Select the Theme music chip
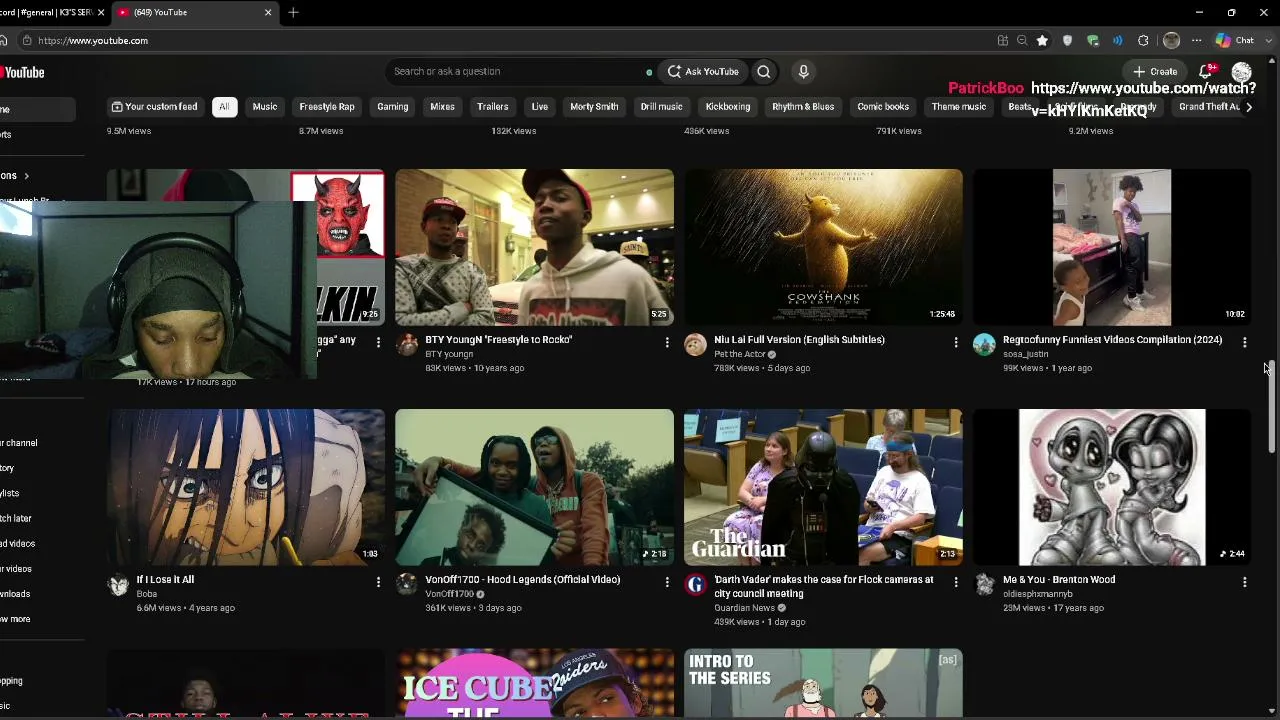This screenshot has width=1280, height=720. point(959,107)
